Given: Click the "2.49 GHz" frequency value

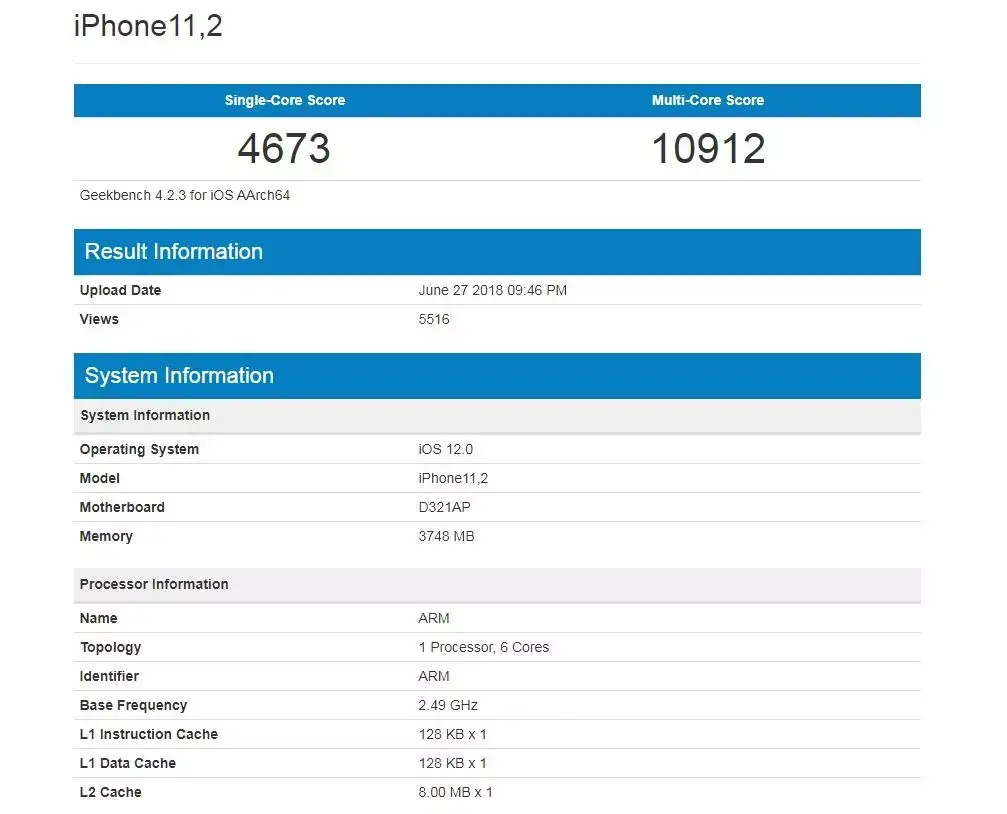Looking at the screenshot, I should (x=448, y=705).
